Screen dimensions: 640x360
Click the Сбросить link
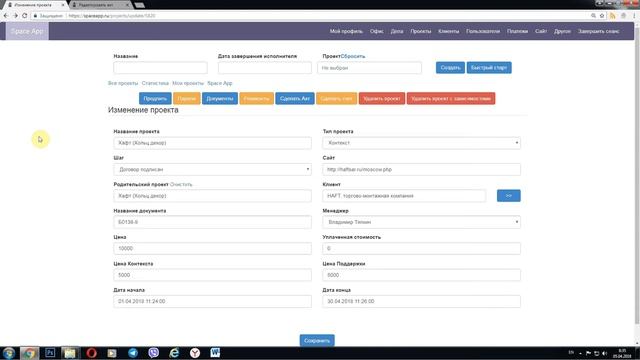(x=353, y=56)
